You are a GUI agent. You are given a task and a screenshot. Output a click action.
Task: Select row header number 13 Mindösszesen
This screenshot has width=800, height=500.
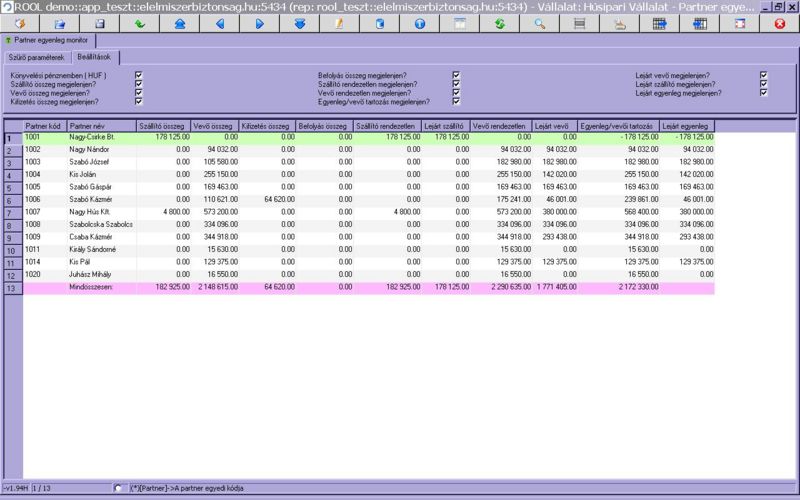click(x=11, y=287)
